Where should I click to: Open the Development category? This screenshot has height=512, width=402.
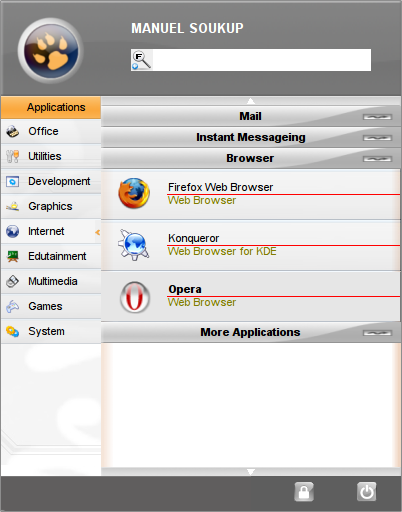(x=51, y=181)
